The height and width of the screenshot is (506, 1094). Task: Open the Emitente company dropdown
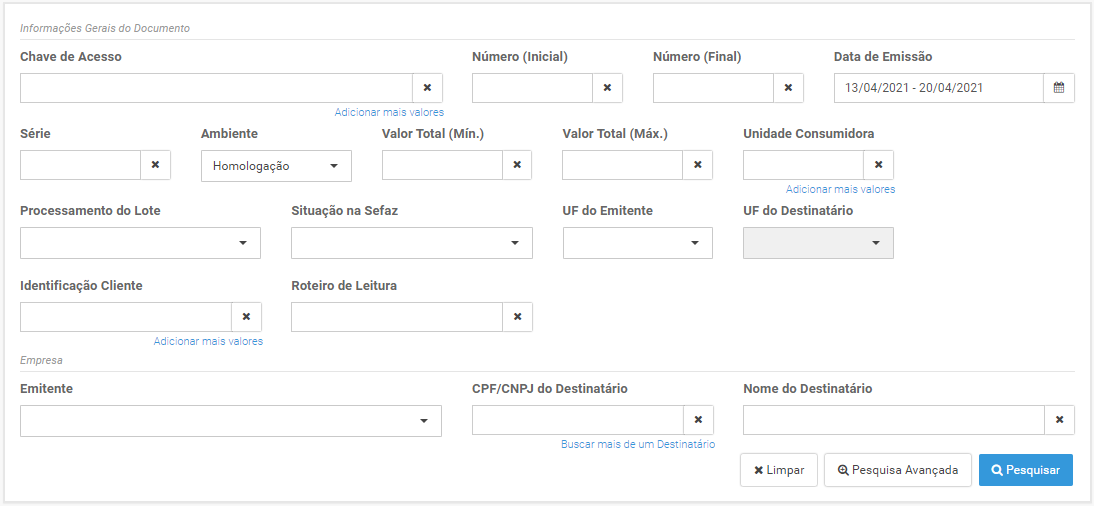pyautogui.click(x=231, y=421)
